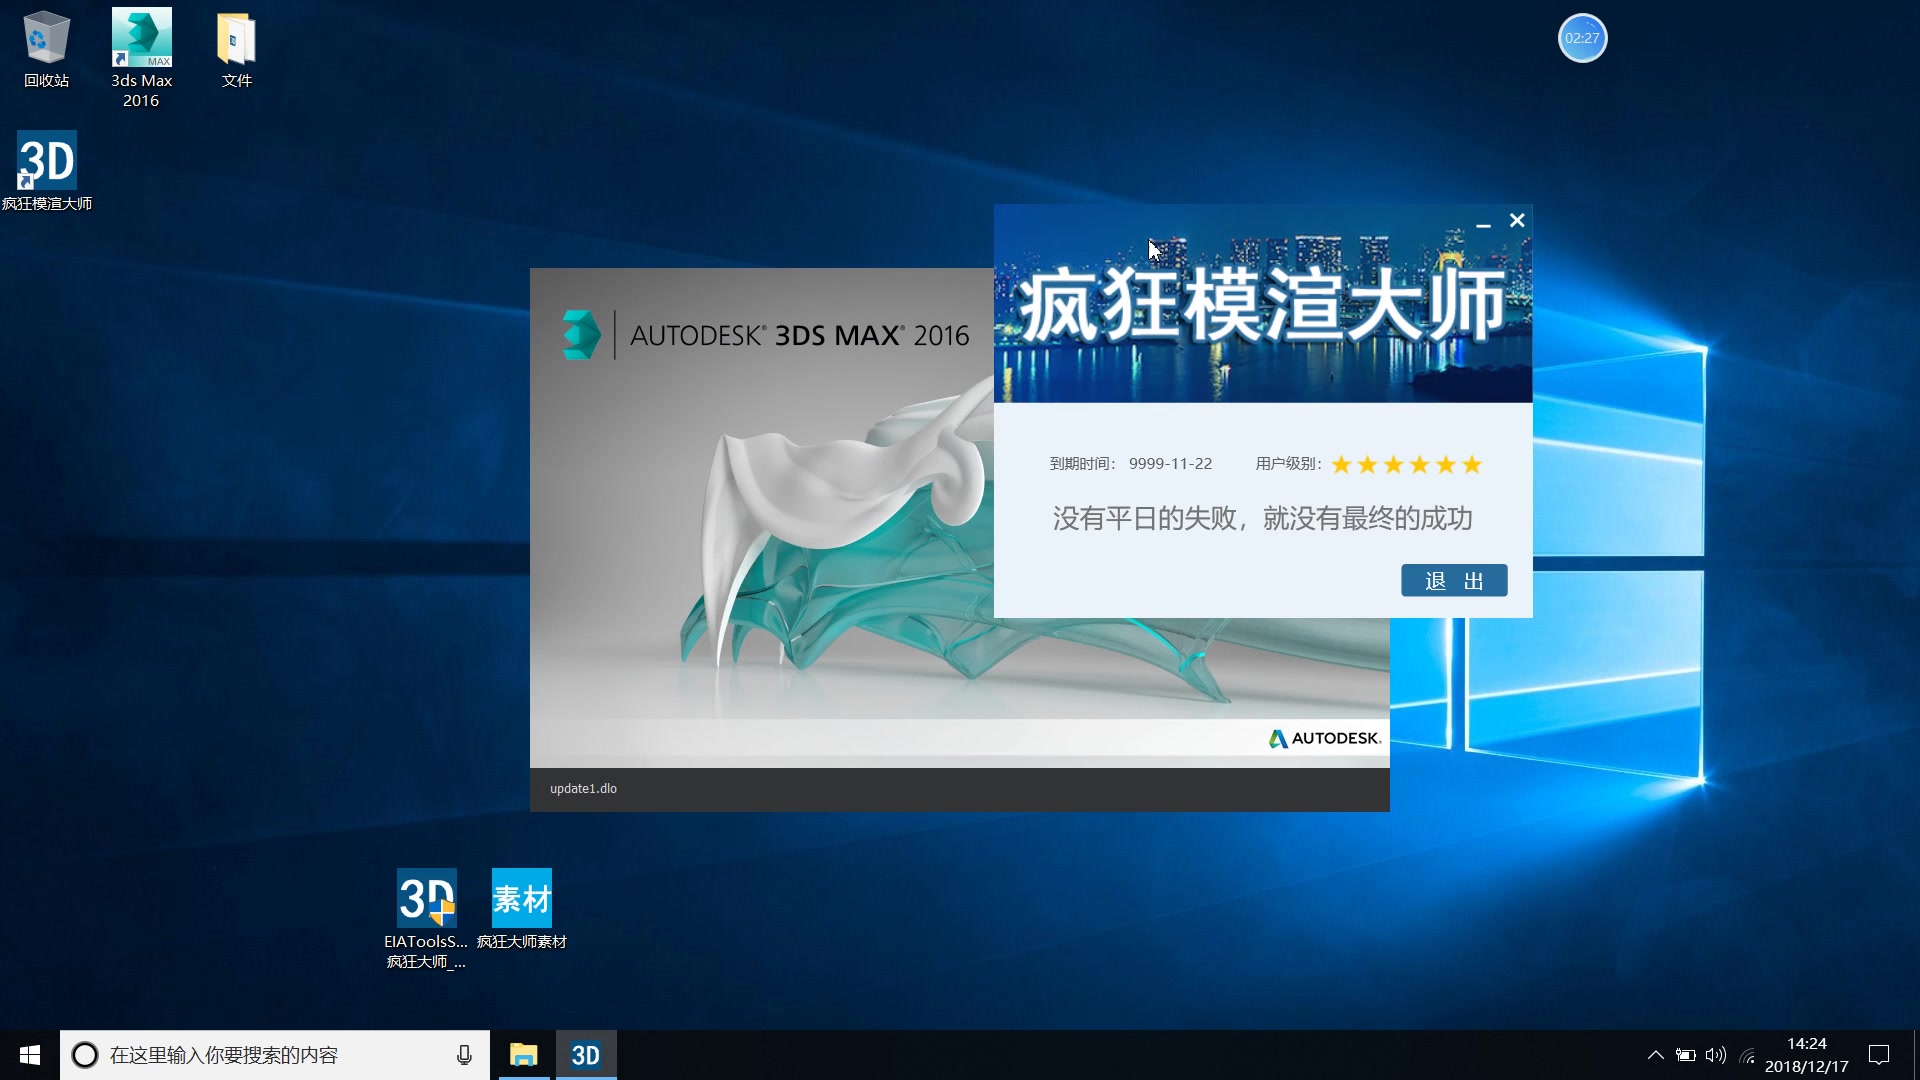
Task: Click the round 02:27 timer widget
Action: click(x=1582, y=38)
